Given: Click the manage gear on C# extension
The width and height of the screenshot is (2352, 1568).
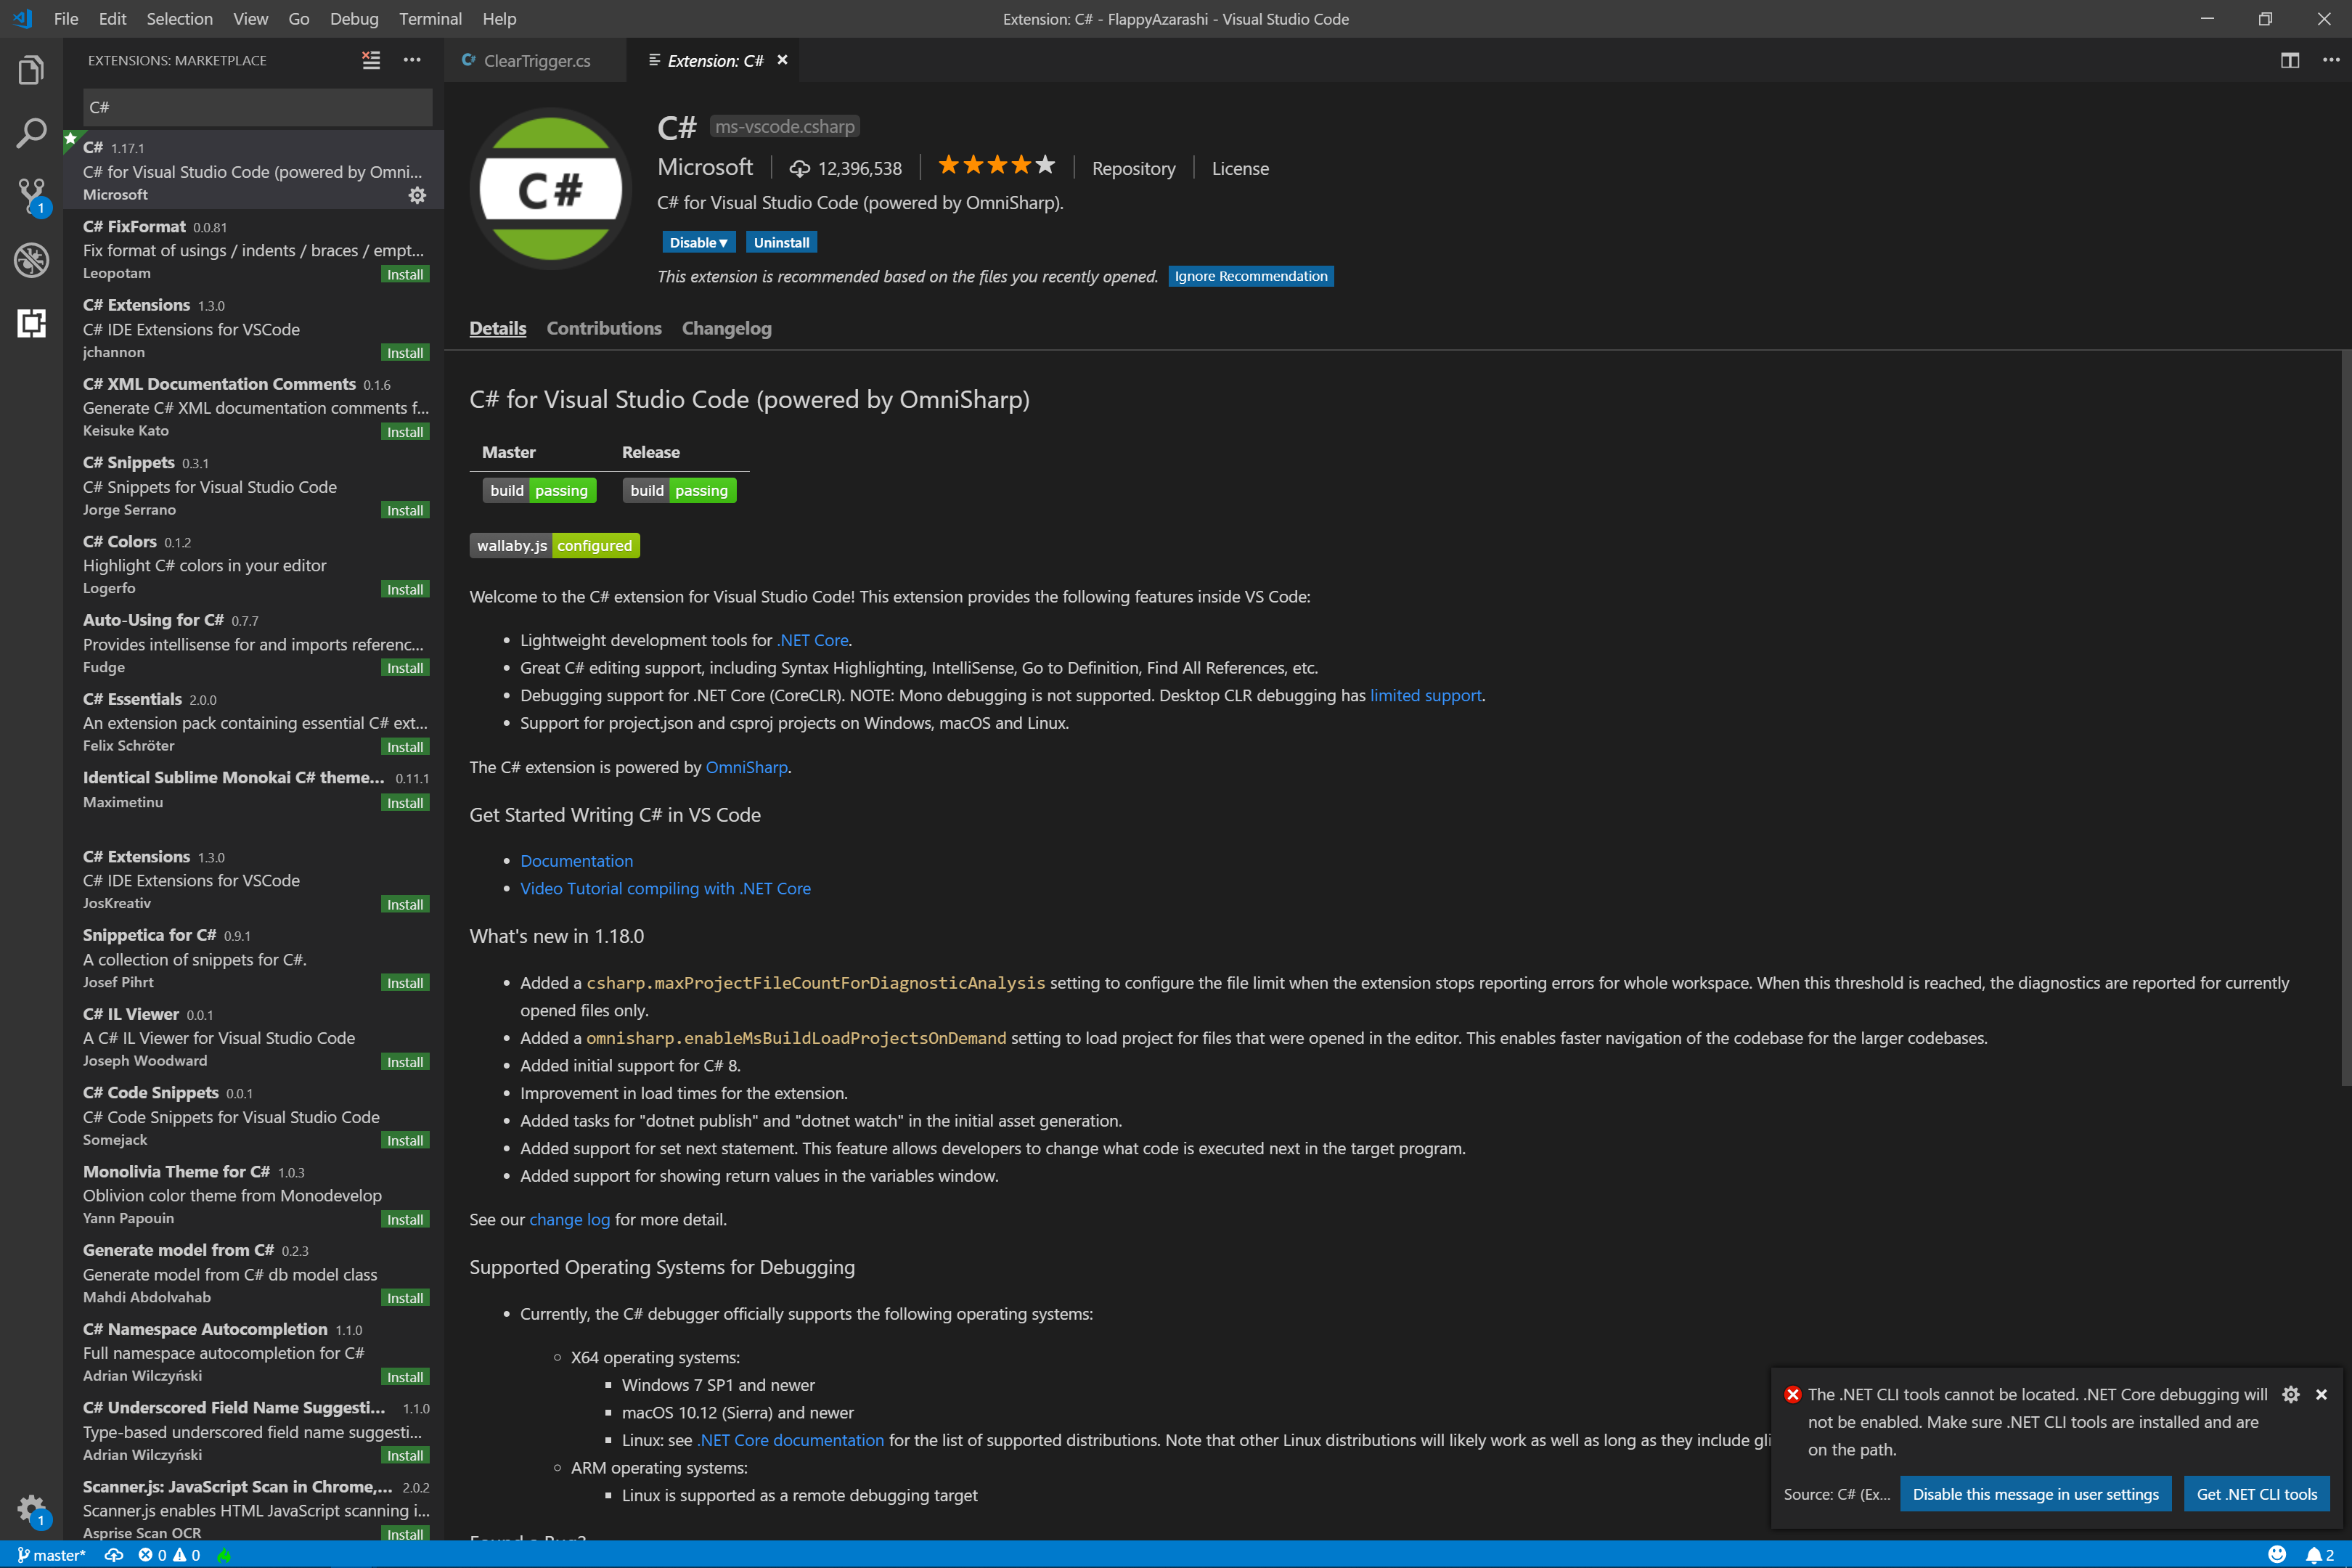Looking at the screenshot, I should tap(417, 195).
